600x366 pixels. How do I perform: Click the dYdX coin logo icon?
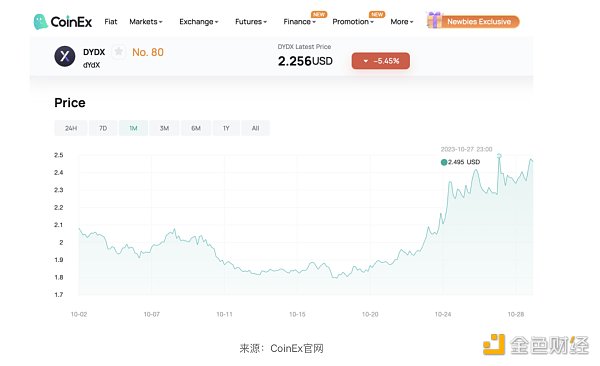[x=65, y=56]
